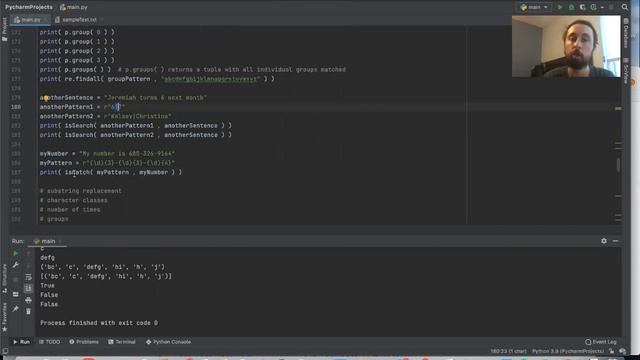This screenshot has height=360, width=640.
Task: Open the Problems tool window
Action: (x=84, y=342)
